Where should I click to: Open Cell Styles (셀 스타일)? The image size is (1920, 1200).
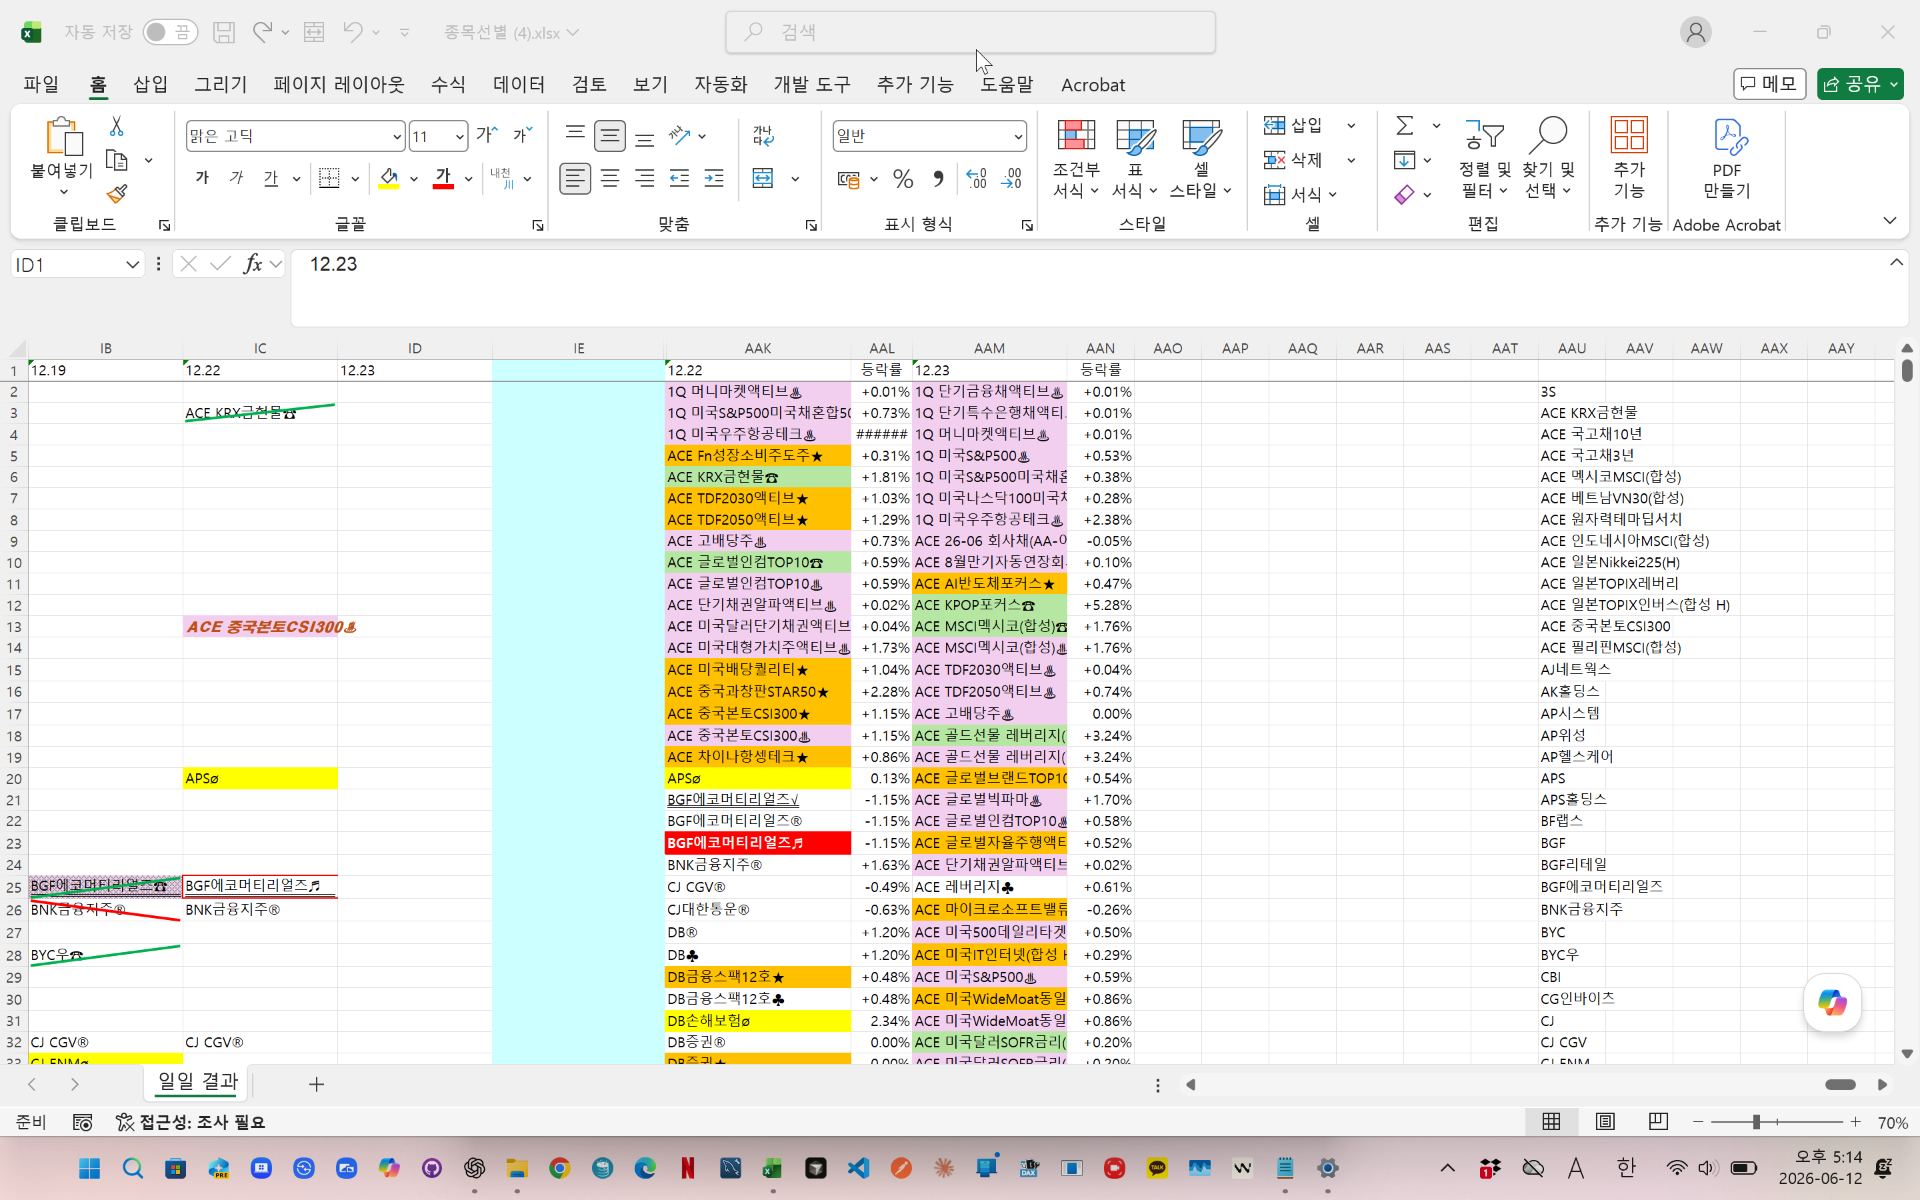1201,159
